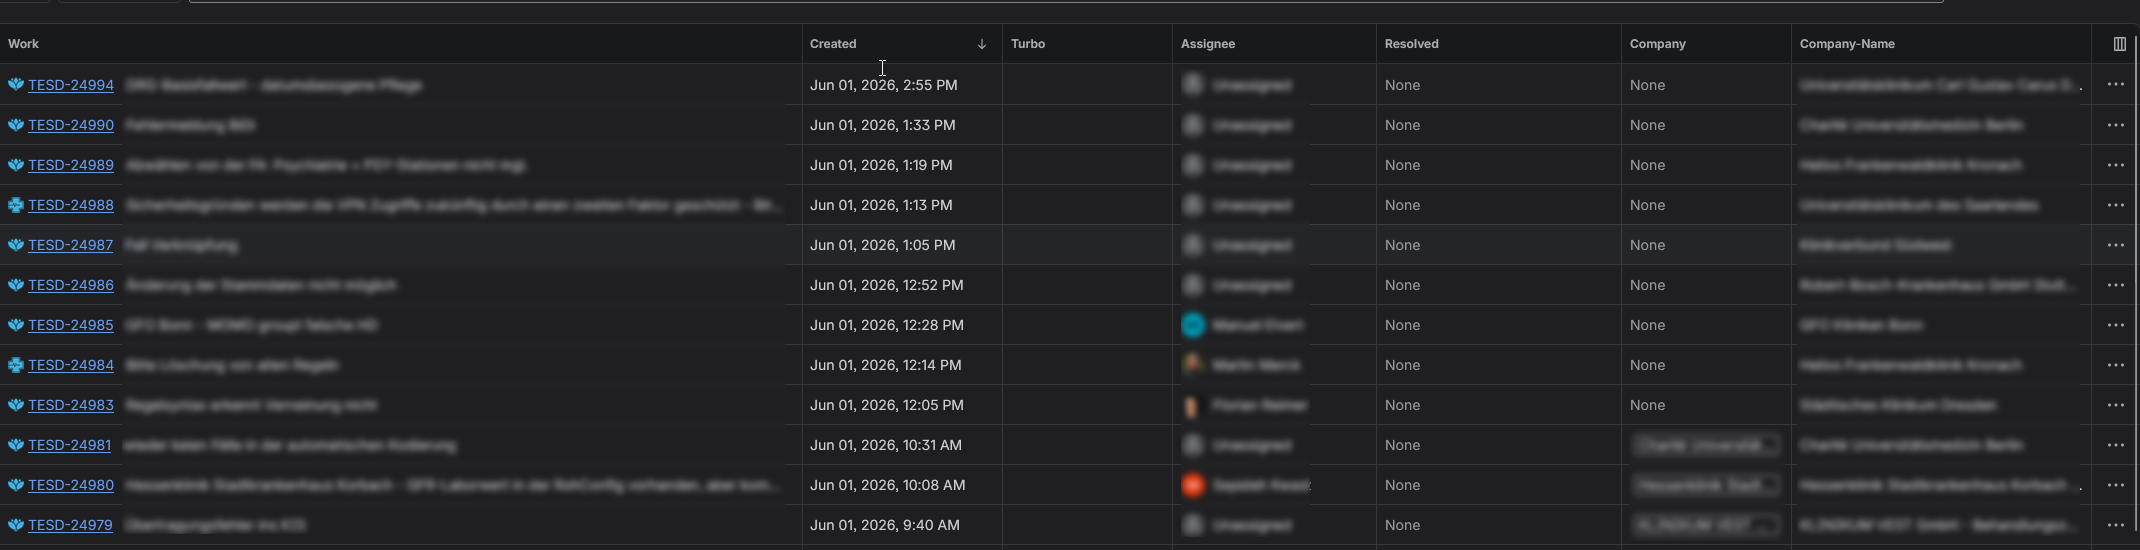Select created date Jun 01, 2026, 10:31 AM
This screenshot has width=2140, height=550.
pyautogui.click(x=886, y=445)
